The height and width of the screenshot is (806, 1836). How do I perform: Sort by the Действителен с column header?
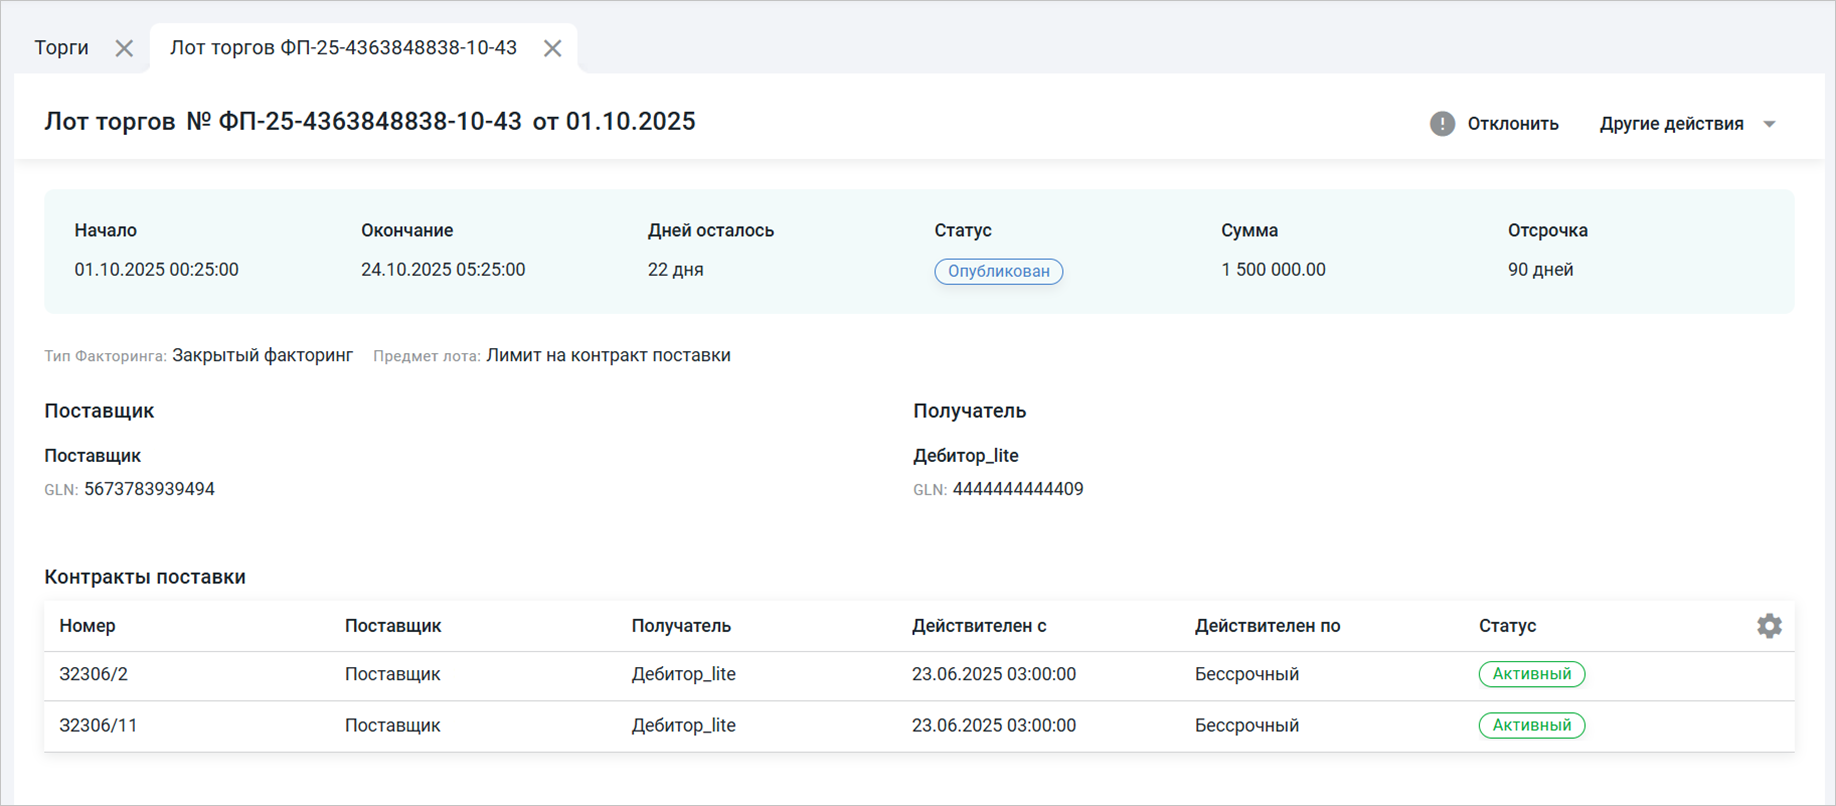coord(978,626)
